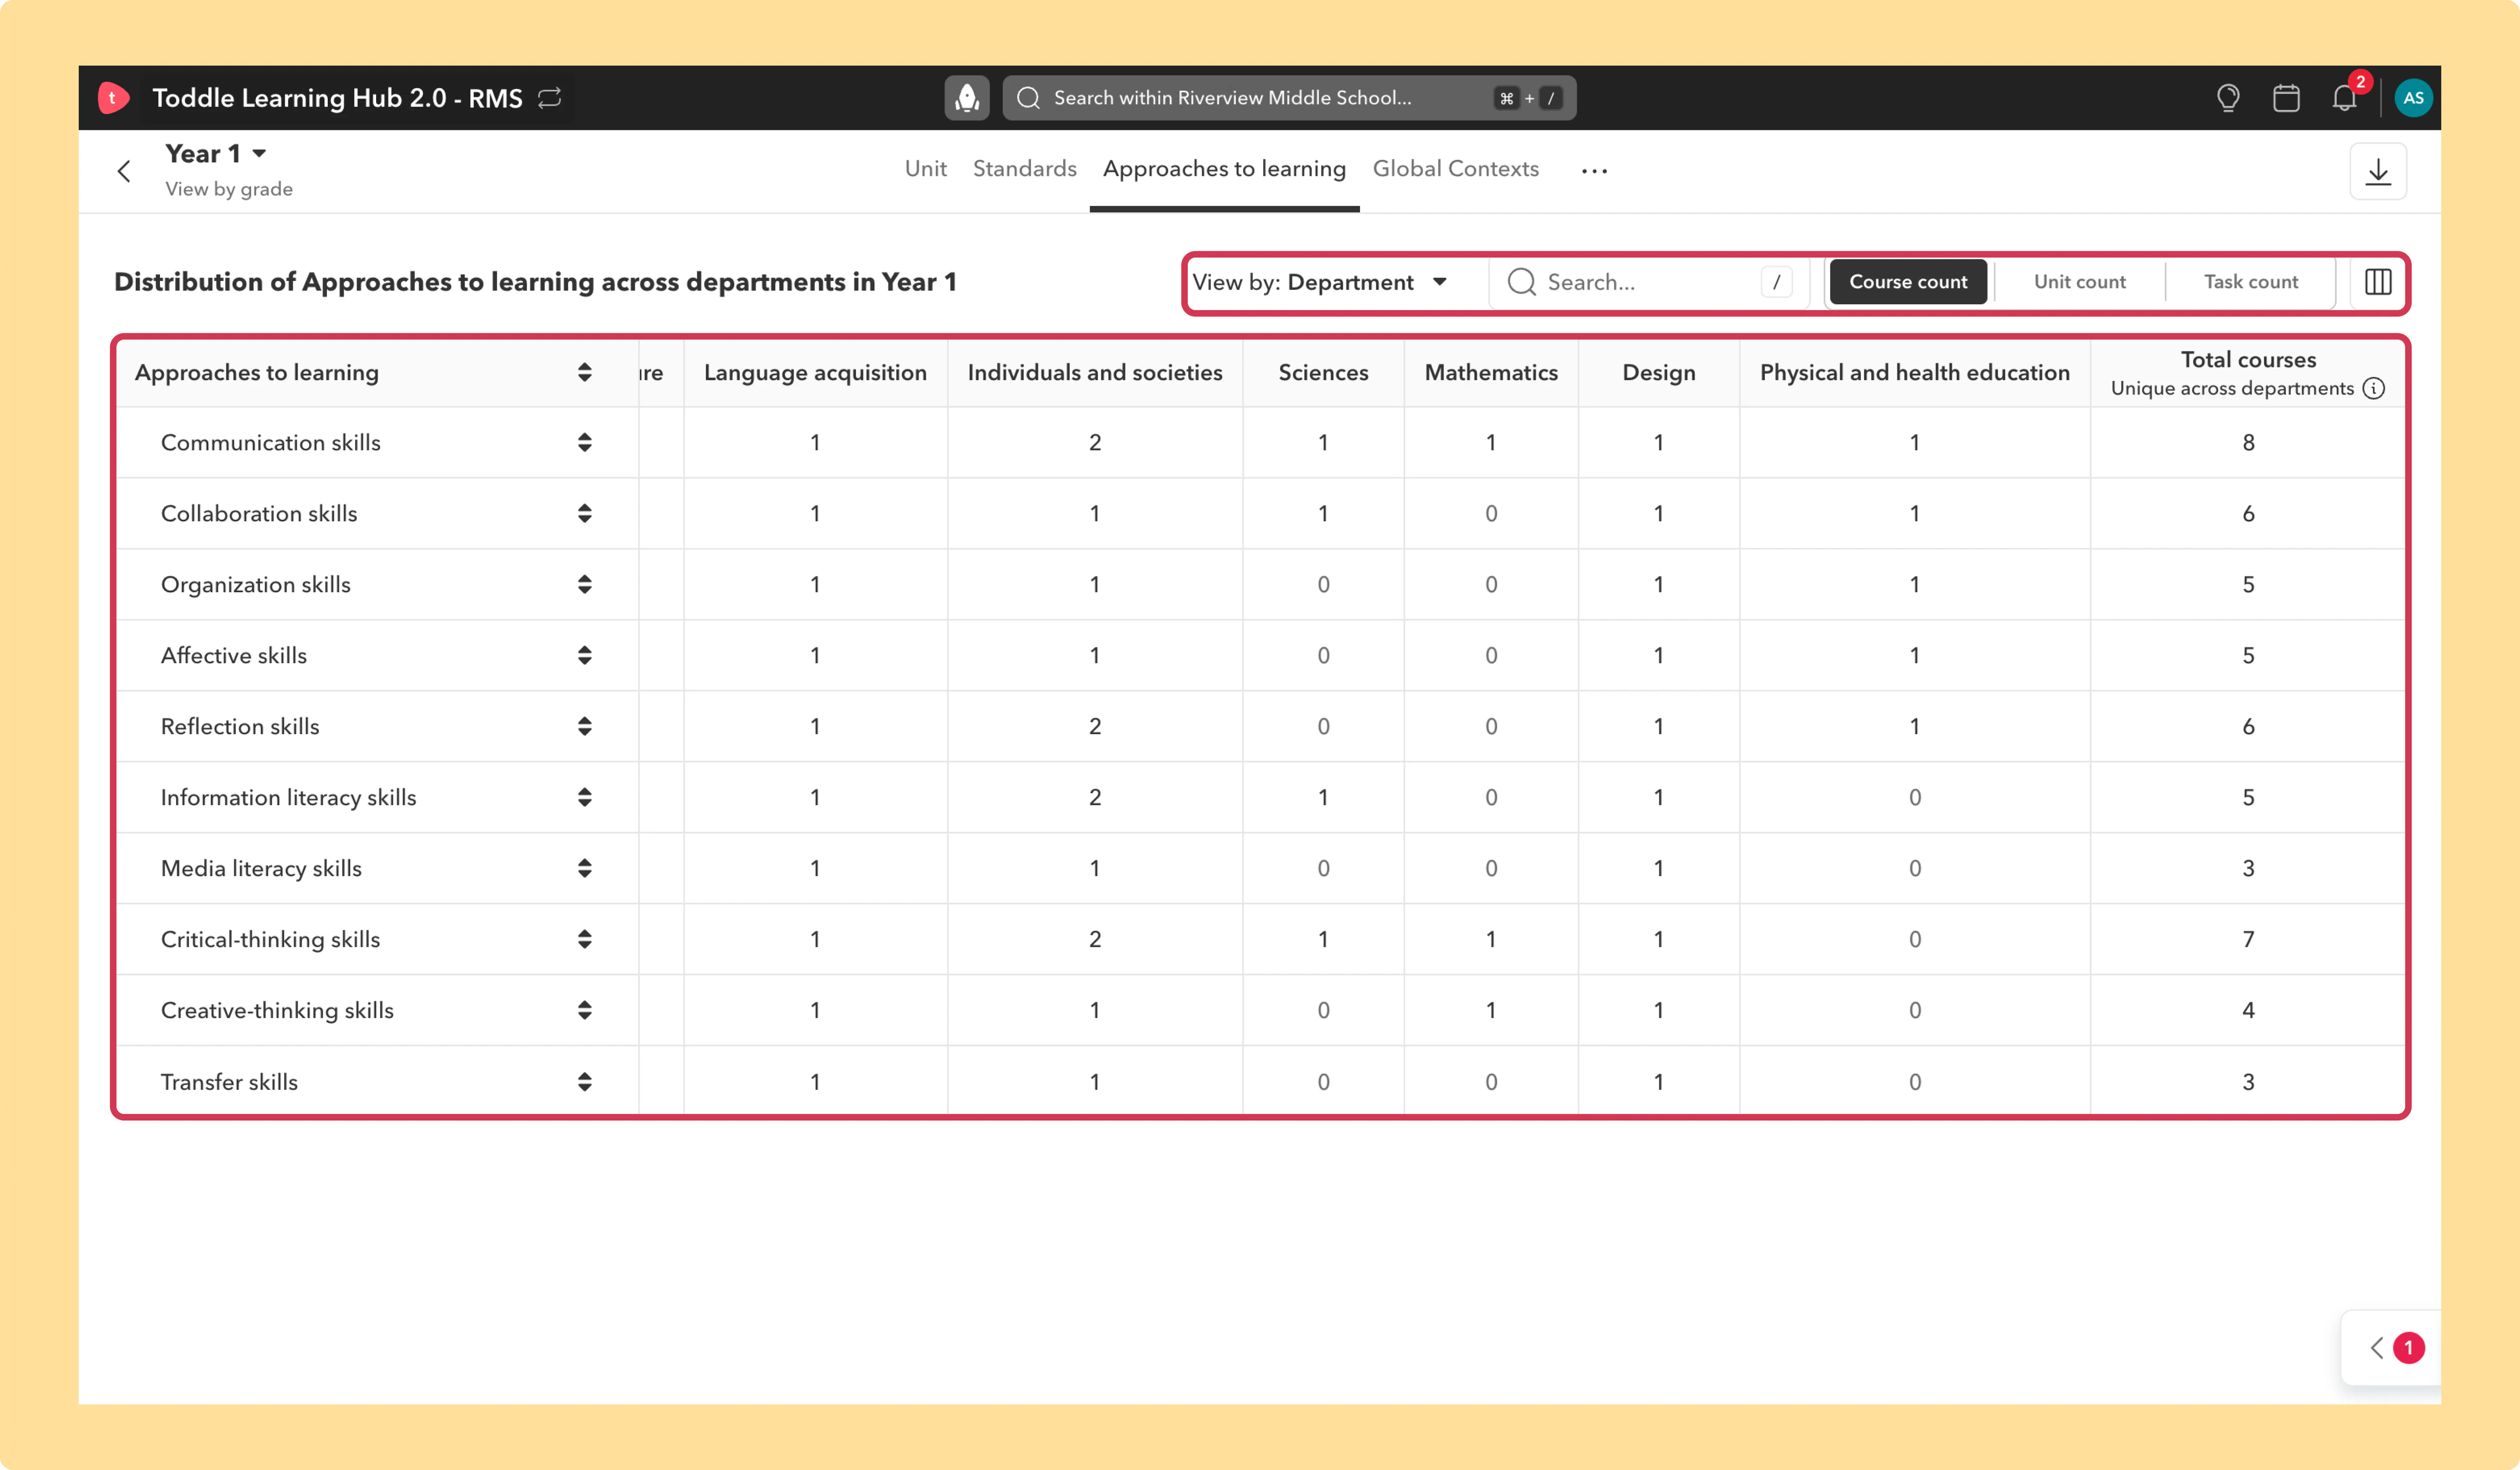The width and height of the screenshot is (2520, 1470).
Task: Expand Transfer skills row arrows
Action: [x=584, y=1081]
